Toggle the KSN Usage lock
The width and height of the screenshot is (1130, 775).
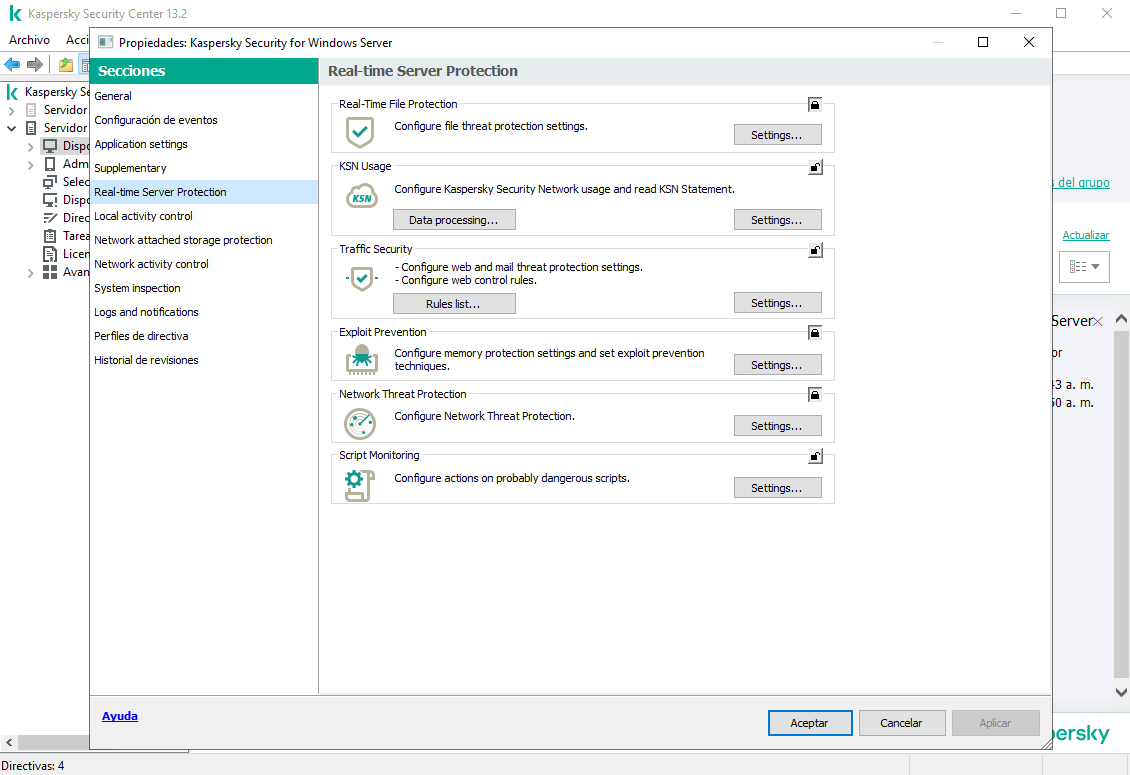click(815, 168)
